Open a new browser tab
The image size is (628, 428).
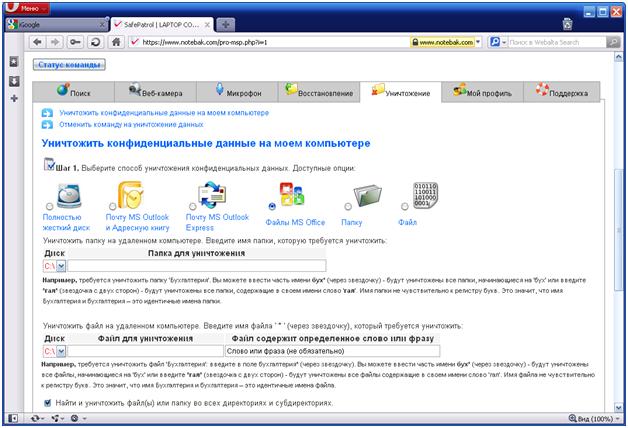click(x=225, y=25)
